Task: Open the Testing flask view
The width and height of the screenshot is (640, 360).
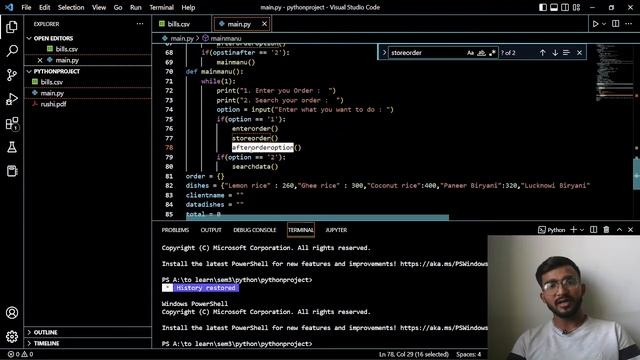Action: (x=12, y=147)
